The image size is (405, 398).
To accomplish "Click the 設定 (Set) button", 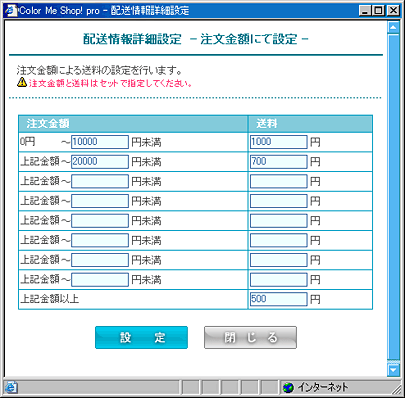I will (141, 337).
